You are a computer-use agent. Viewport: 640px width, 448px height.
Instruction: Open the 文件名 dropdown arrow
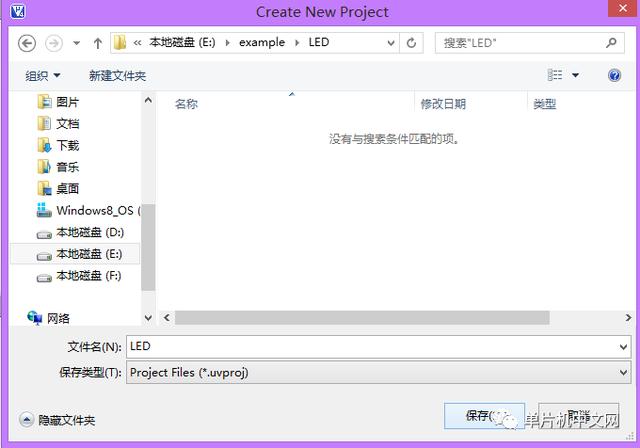623,347
